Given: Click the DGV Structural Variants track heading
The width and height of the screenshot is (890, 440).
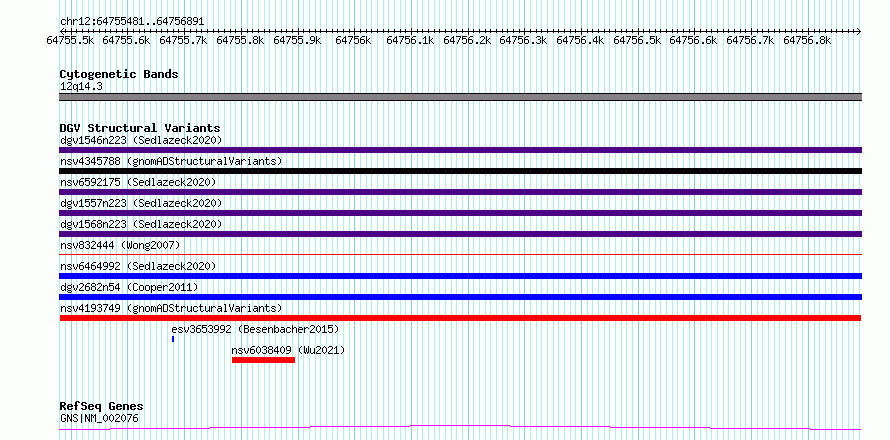Looking at the screenshot, I should tap(140, 128).
